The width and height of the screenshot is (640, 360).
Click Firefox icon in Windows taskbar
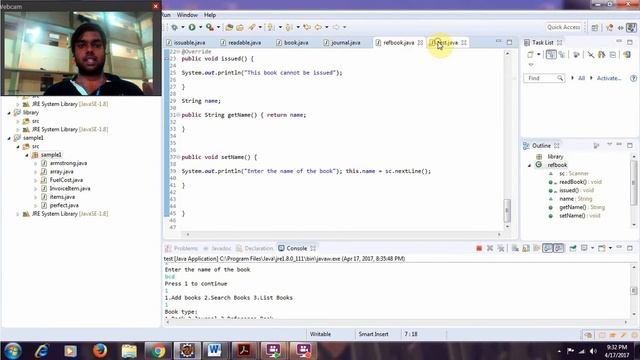coord(100,351)
